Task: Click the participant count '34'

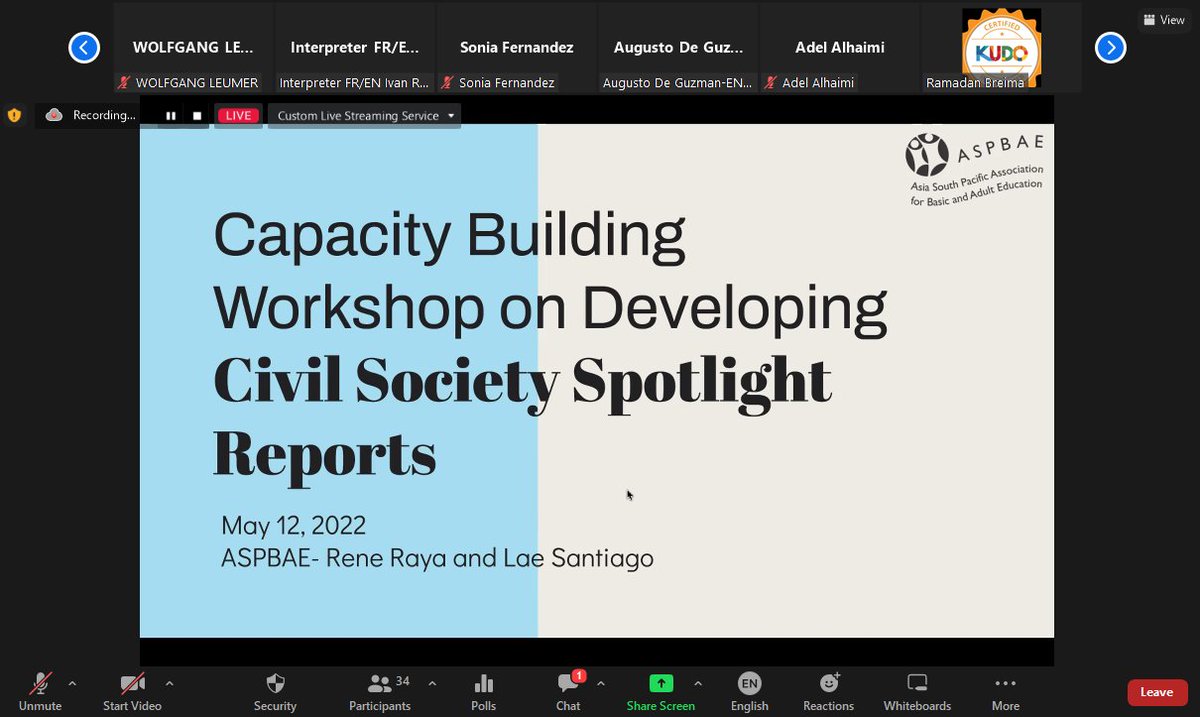Action: click(403, 681)
